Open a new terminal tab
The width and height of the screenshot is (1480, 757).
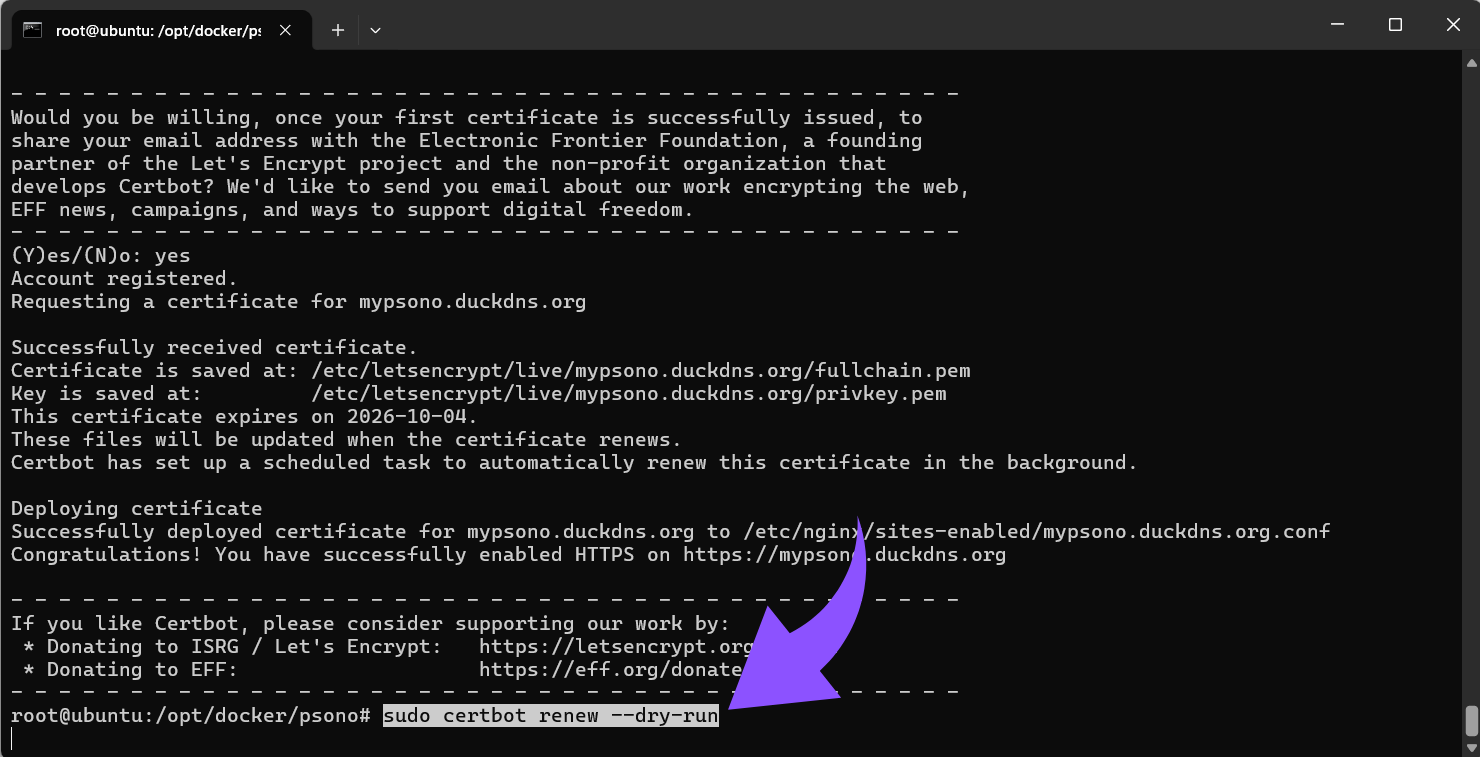click(338, 30)
